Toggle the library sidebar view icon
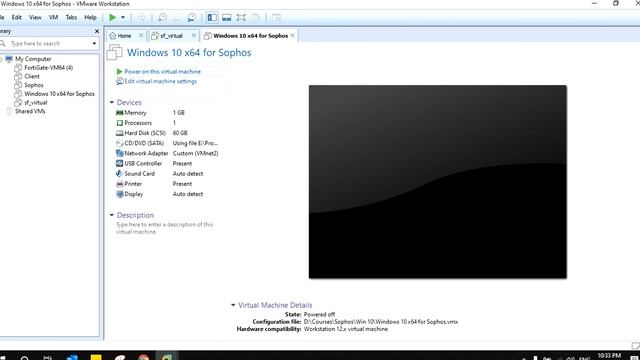640x360 pixels. [x=212, y=17]
